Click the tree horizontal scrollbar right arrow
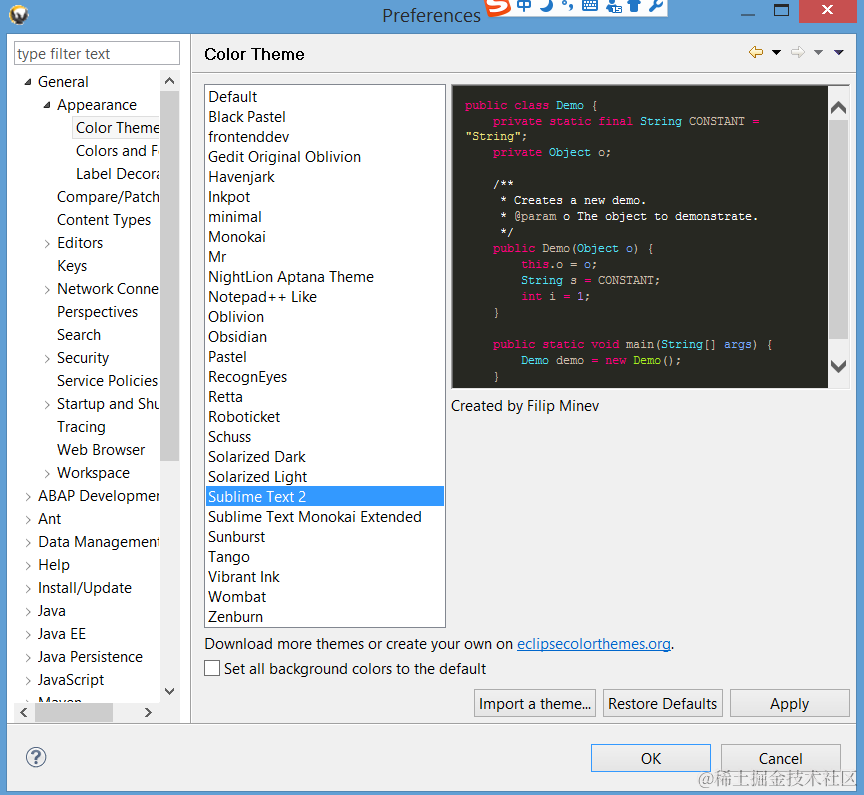 point(148,712)
